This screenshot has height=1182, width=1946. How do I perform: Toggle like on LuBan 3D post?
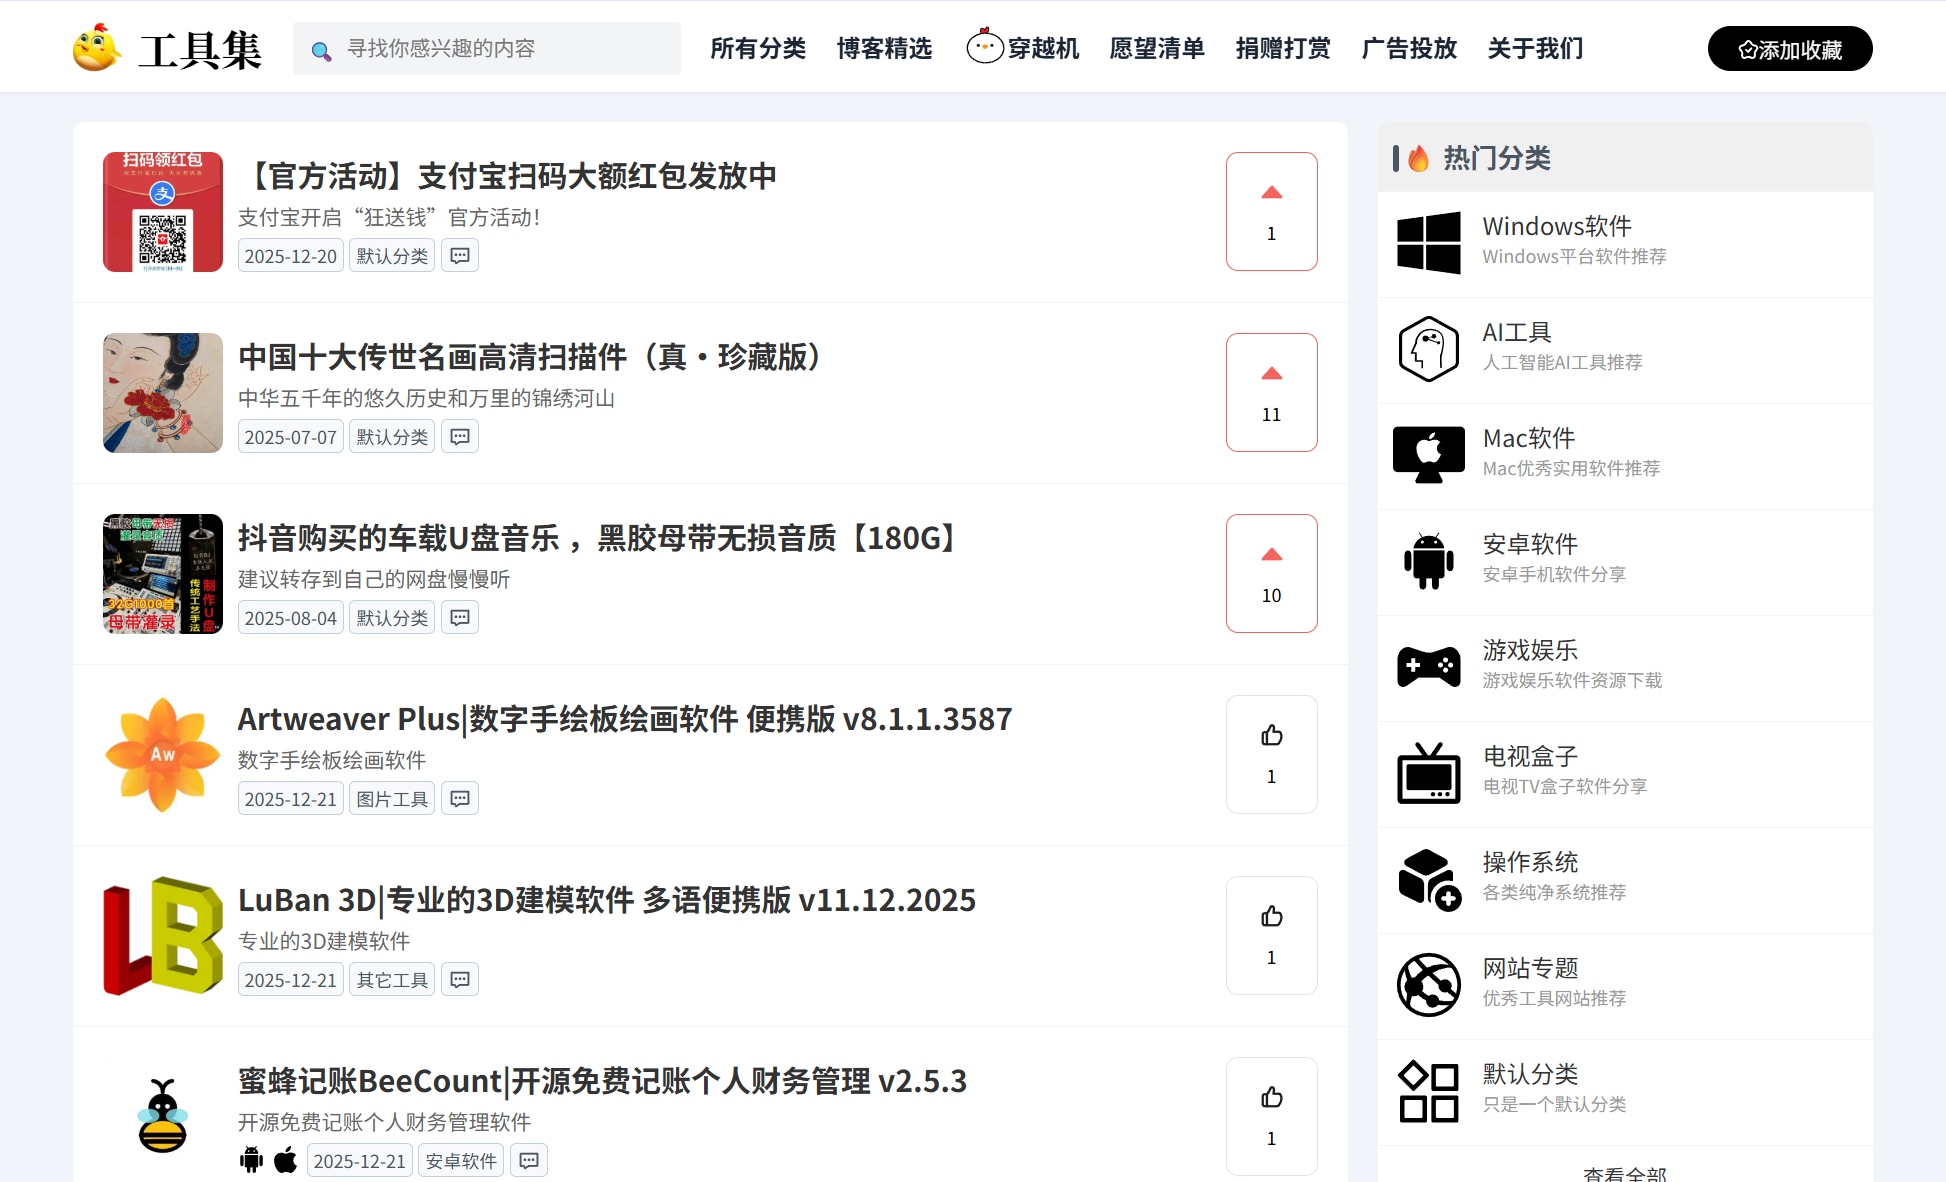1271,934
